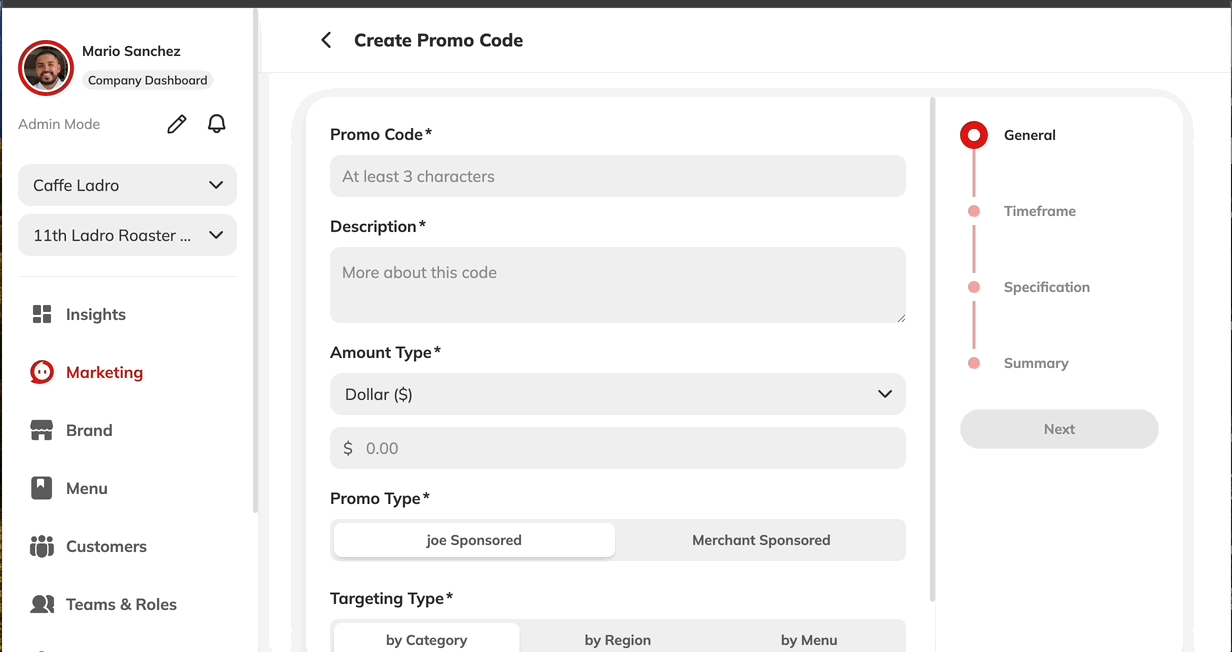This screenshot has width=1232, height=652.
Task: Go to the Timeframe step
Action: (x=1039, y=211)
